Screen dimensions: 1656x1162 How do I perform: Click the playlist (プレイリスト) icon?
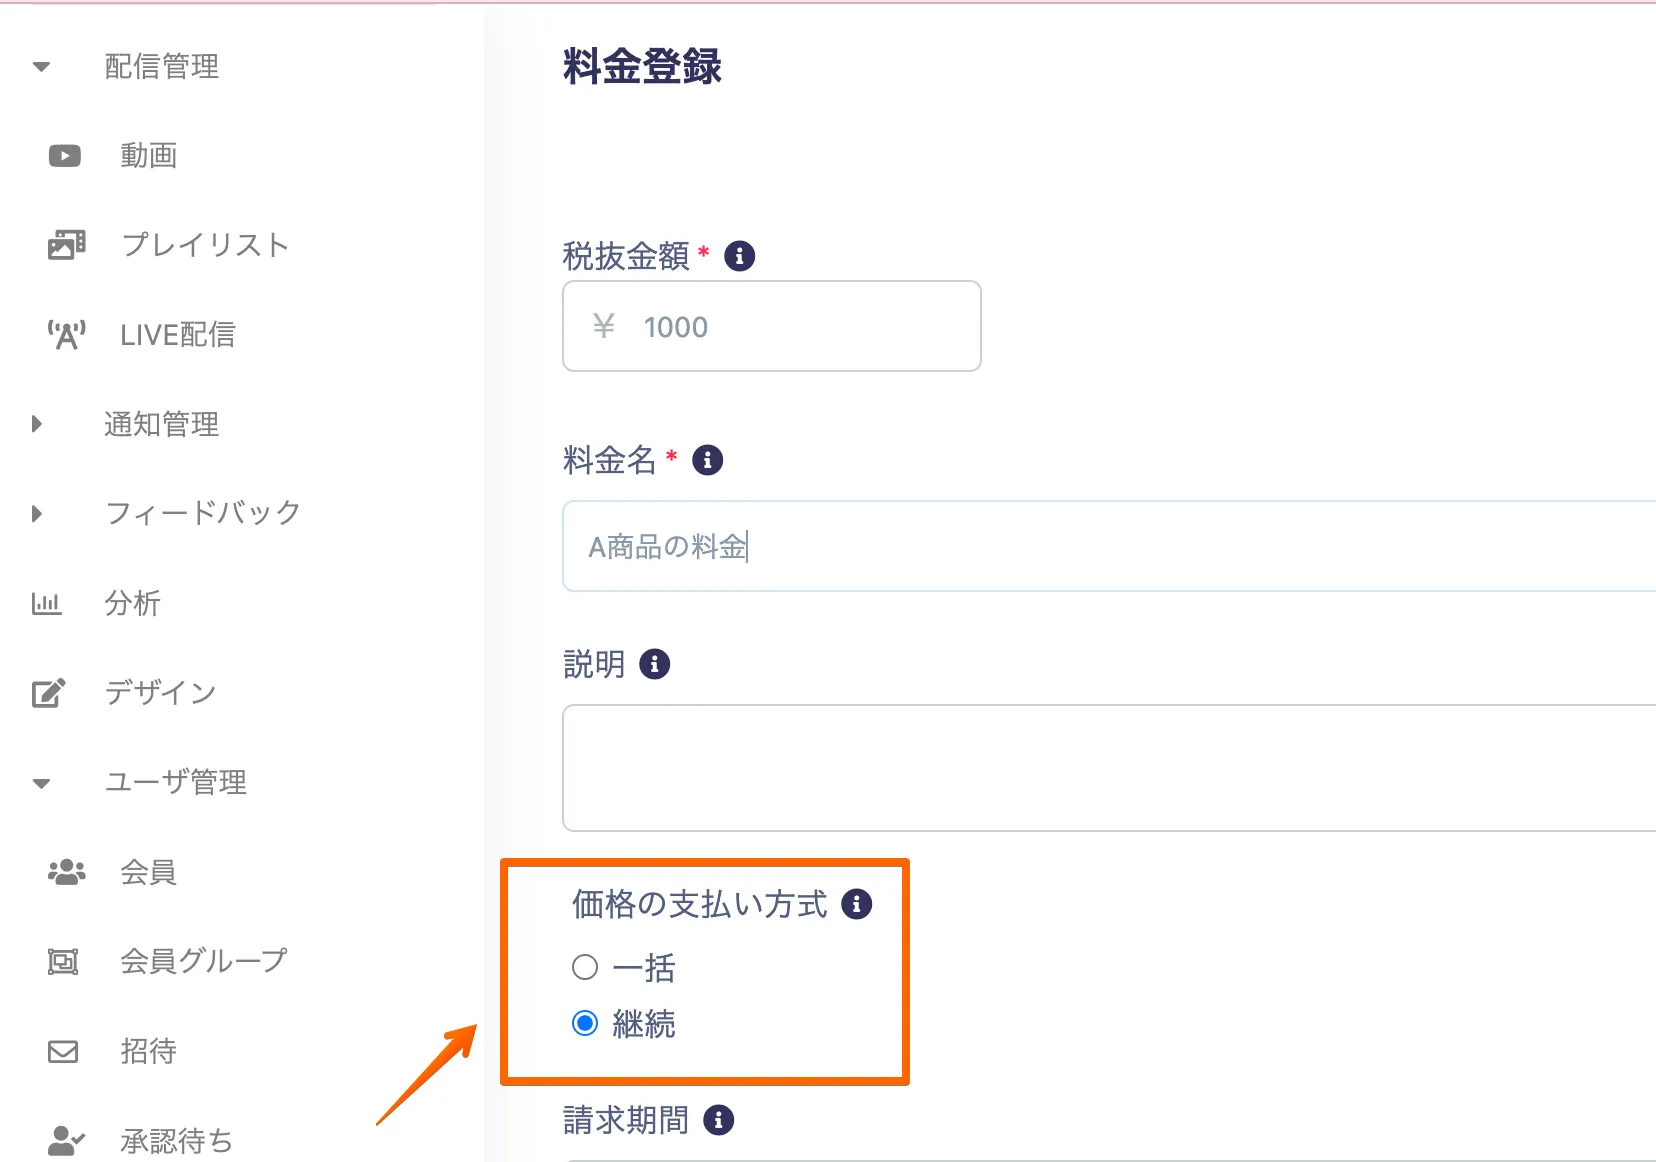click(66, 245)
